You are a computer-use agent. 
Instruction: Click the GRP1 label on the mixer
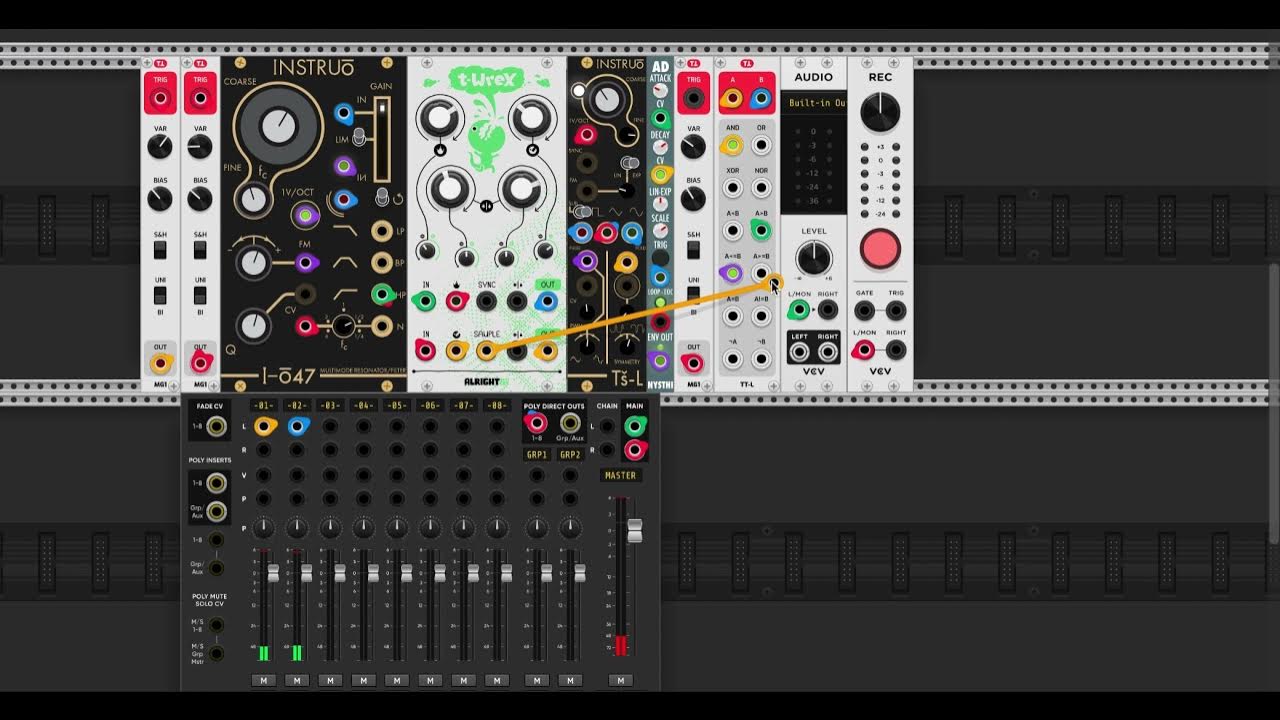537,454
